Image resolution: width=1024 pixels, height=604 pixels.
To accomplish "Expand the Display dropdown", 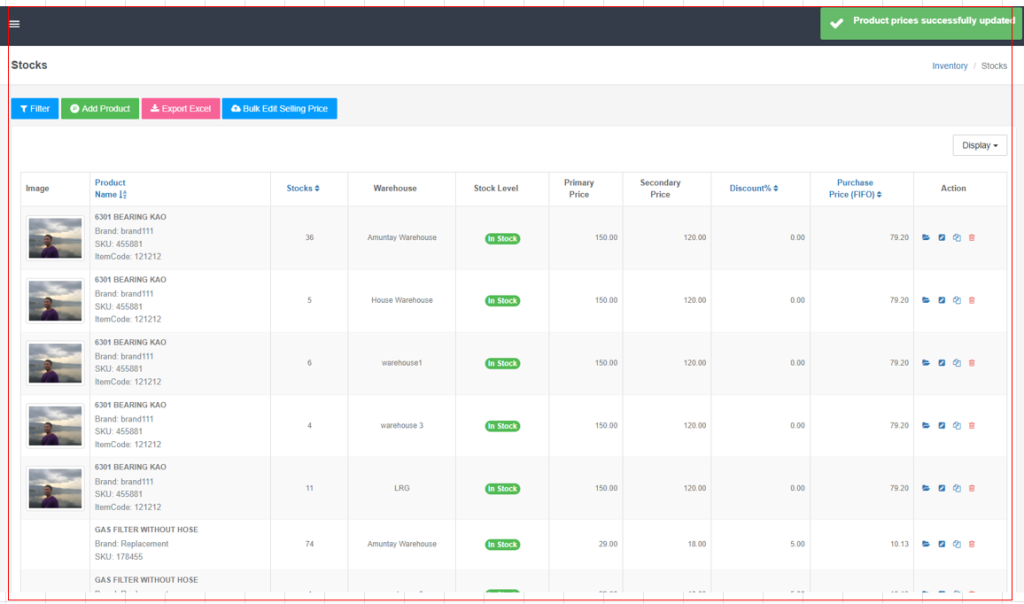I will (979, 145).
